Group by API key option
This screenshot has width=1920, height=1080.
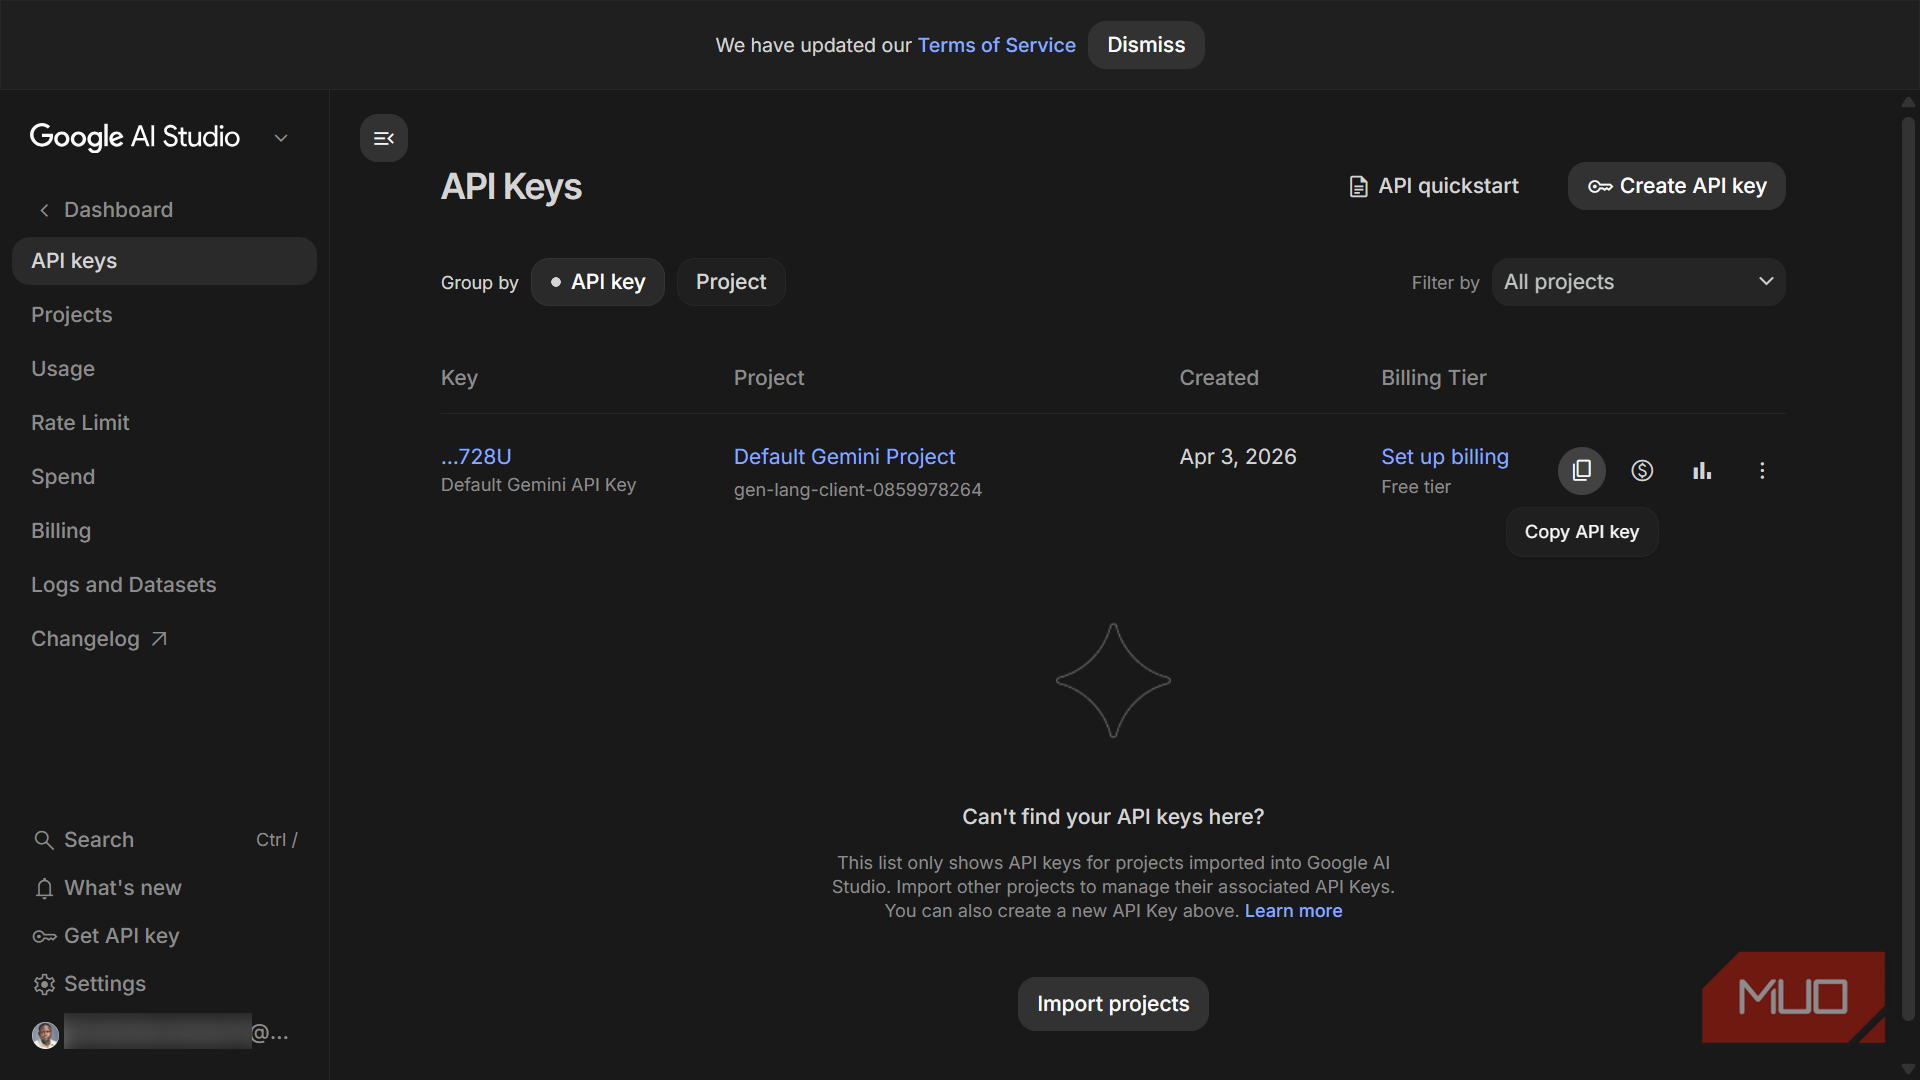pyautogui.click(x=598, y=282)
